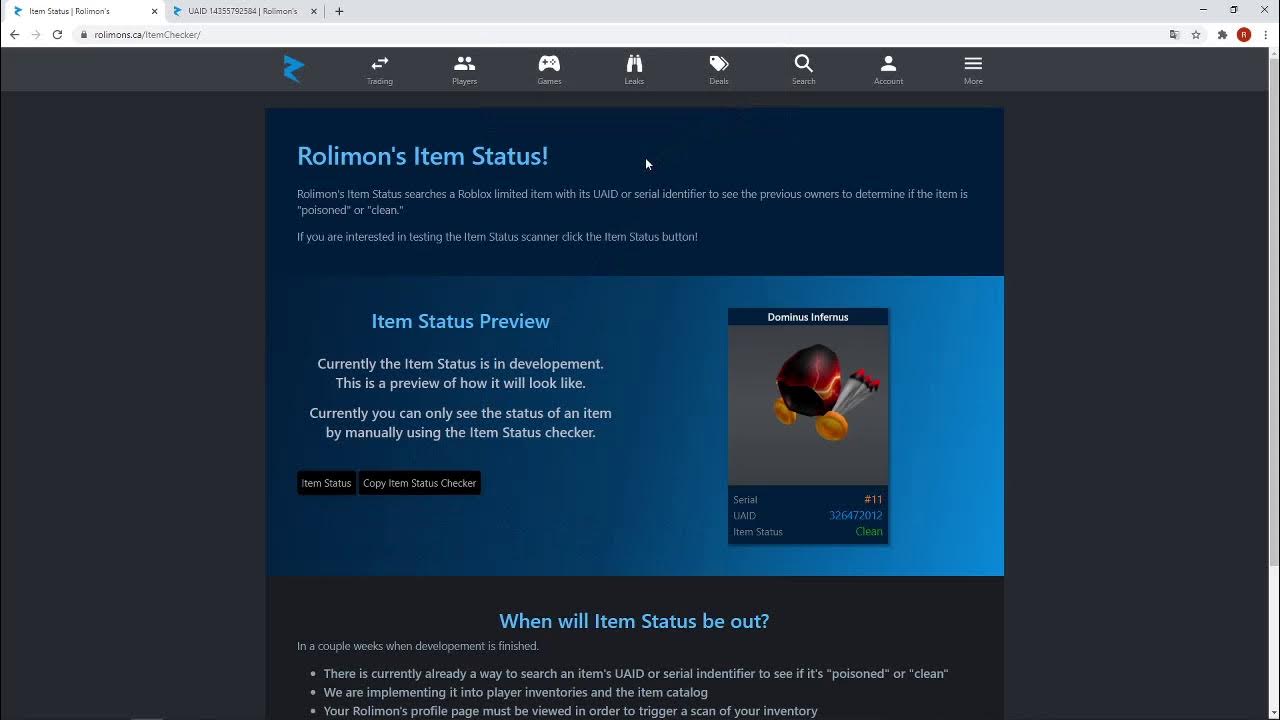The width and height of the screenshot is (1280, 720).
Task: Close the UAID 14355792584 tab
Action: point(314,11)
